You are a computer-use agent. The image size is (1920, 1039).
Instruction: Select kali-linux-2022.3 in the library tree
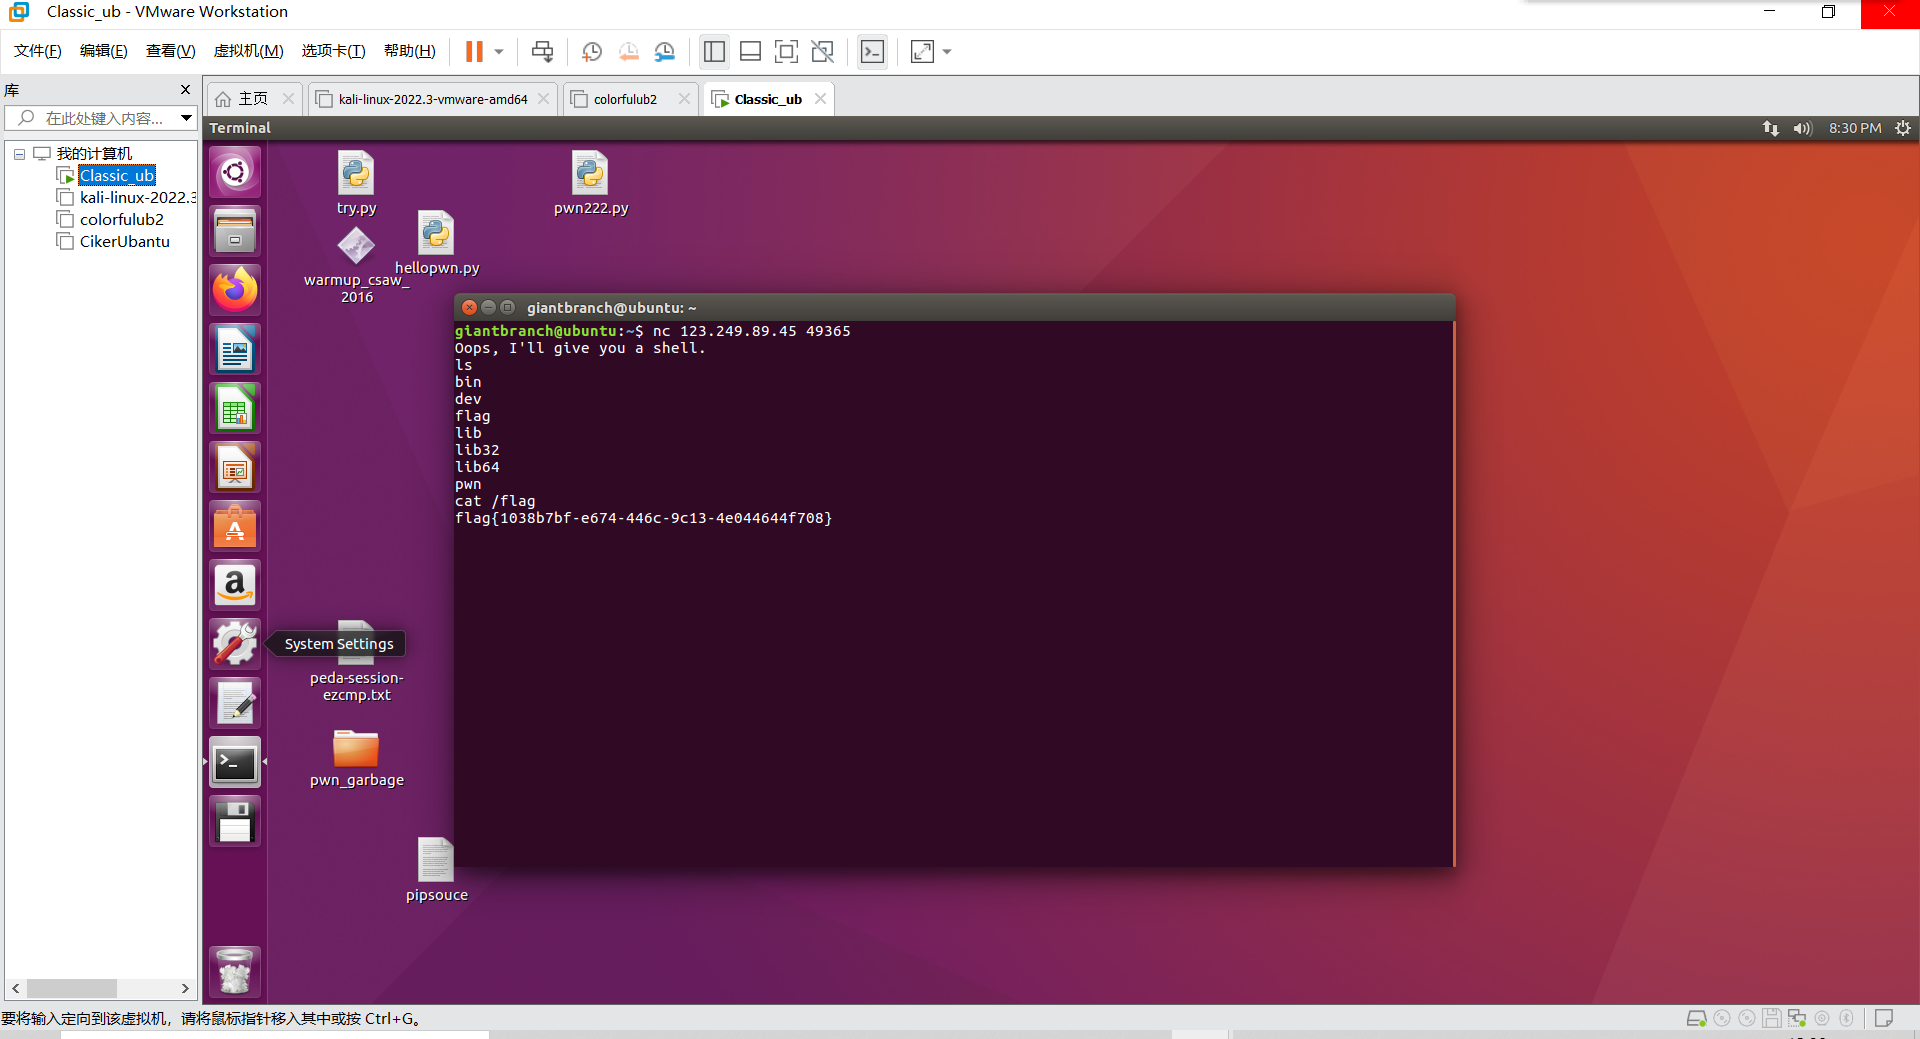point(137,197)
